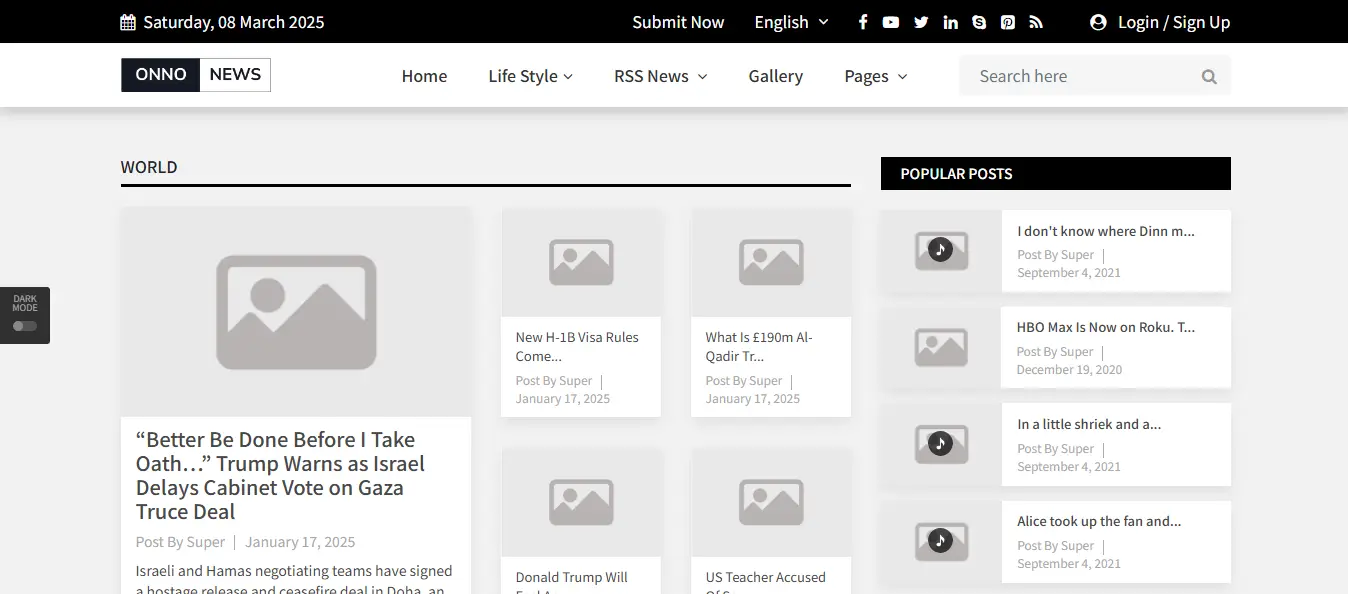Click "Post By Super" under the Gaza headline

(x=181, y=542)
